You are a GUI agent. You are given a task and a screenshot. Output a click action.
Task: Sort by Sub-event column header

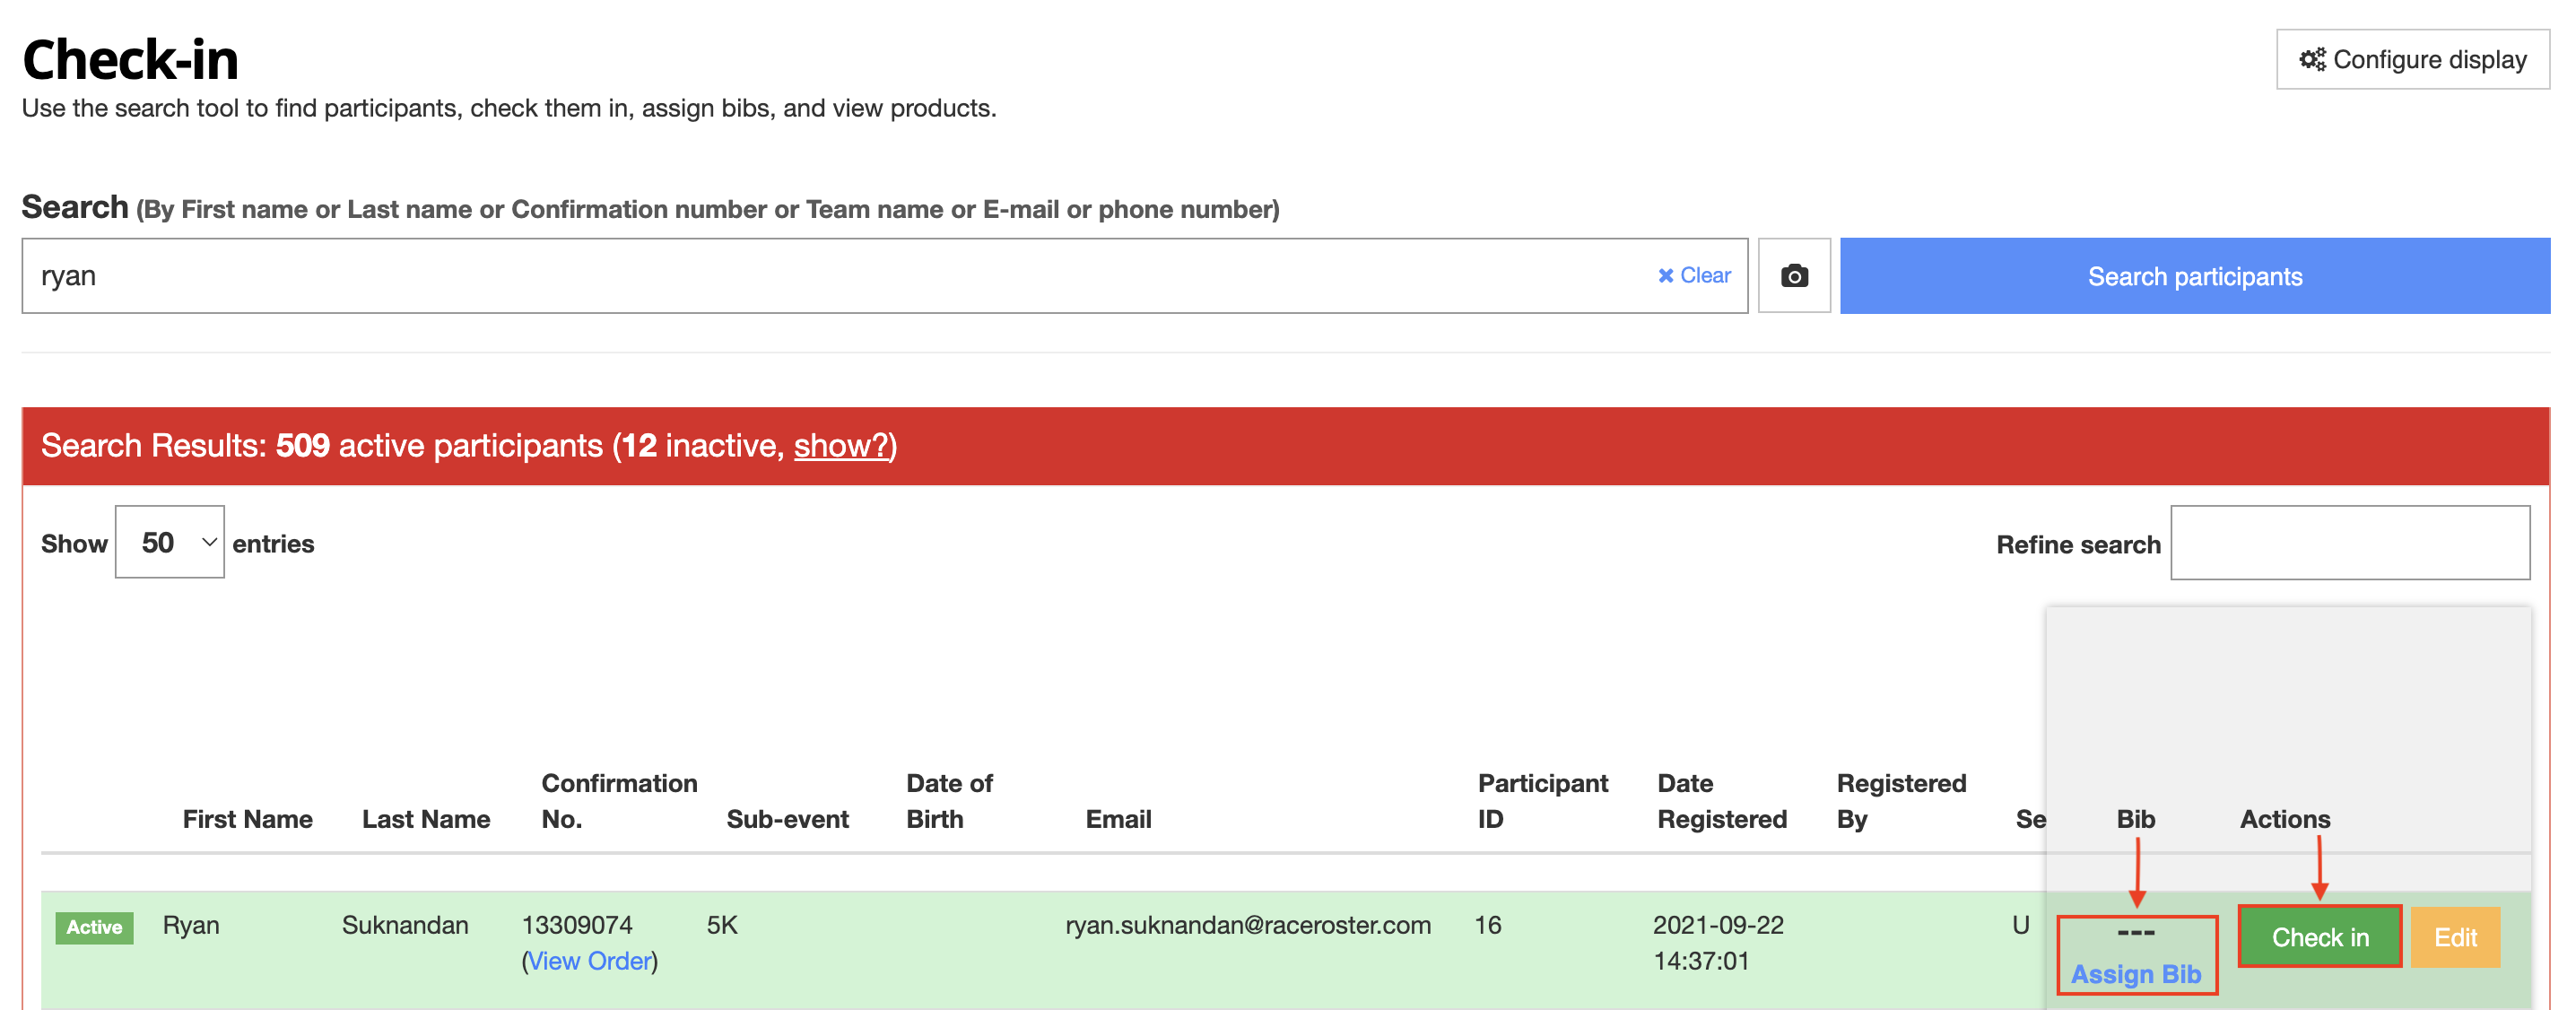point(787,819)
